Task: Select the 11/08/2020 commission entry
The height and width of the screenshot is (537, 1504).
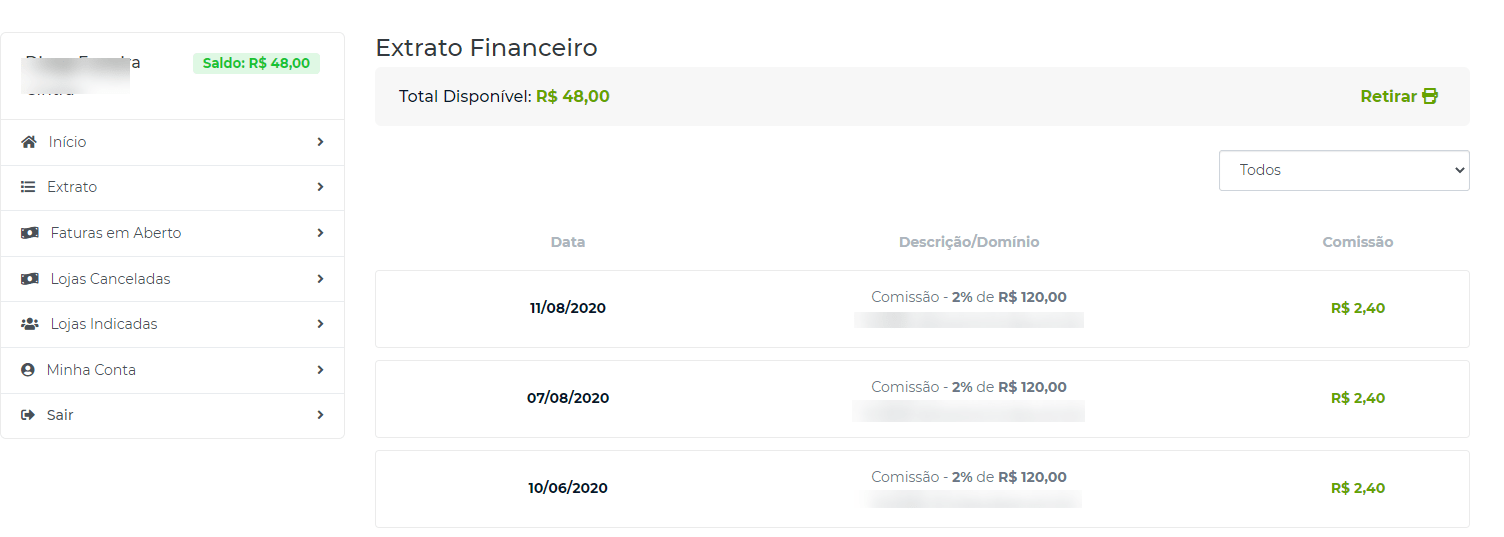Action: [922, 309]
